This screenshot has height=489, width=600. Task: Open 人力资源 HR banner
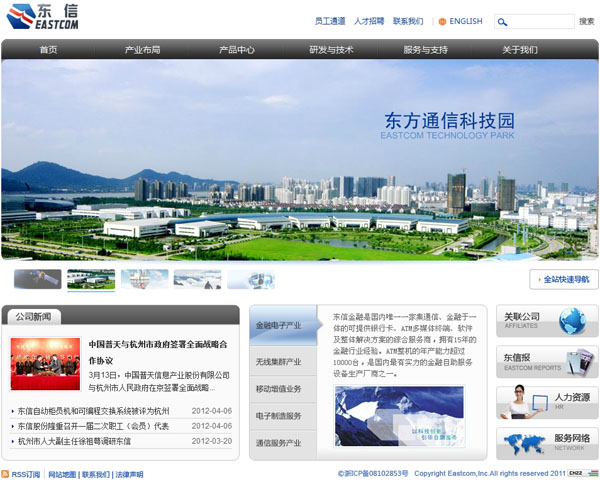coord(547,402)
